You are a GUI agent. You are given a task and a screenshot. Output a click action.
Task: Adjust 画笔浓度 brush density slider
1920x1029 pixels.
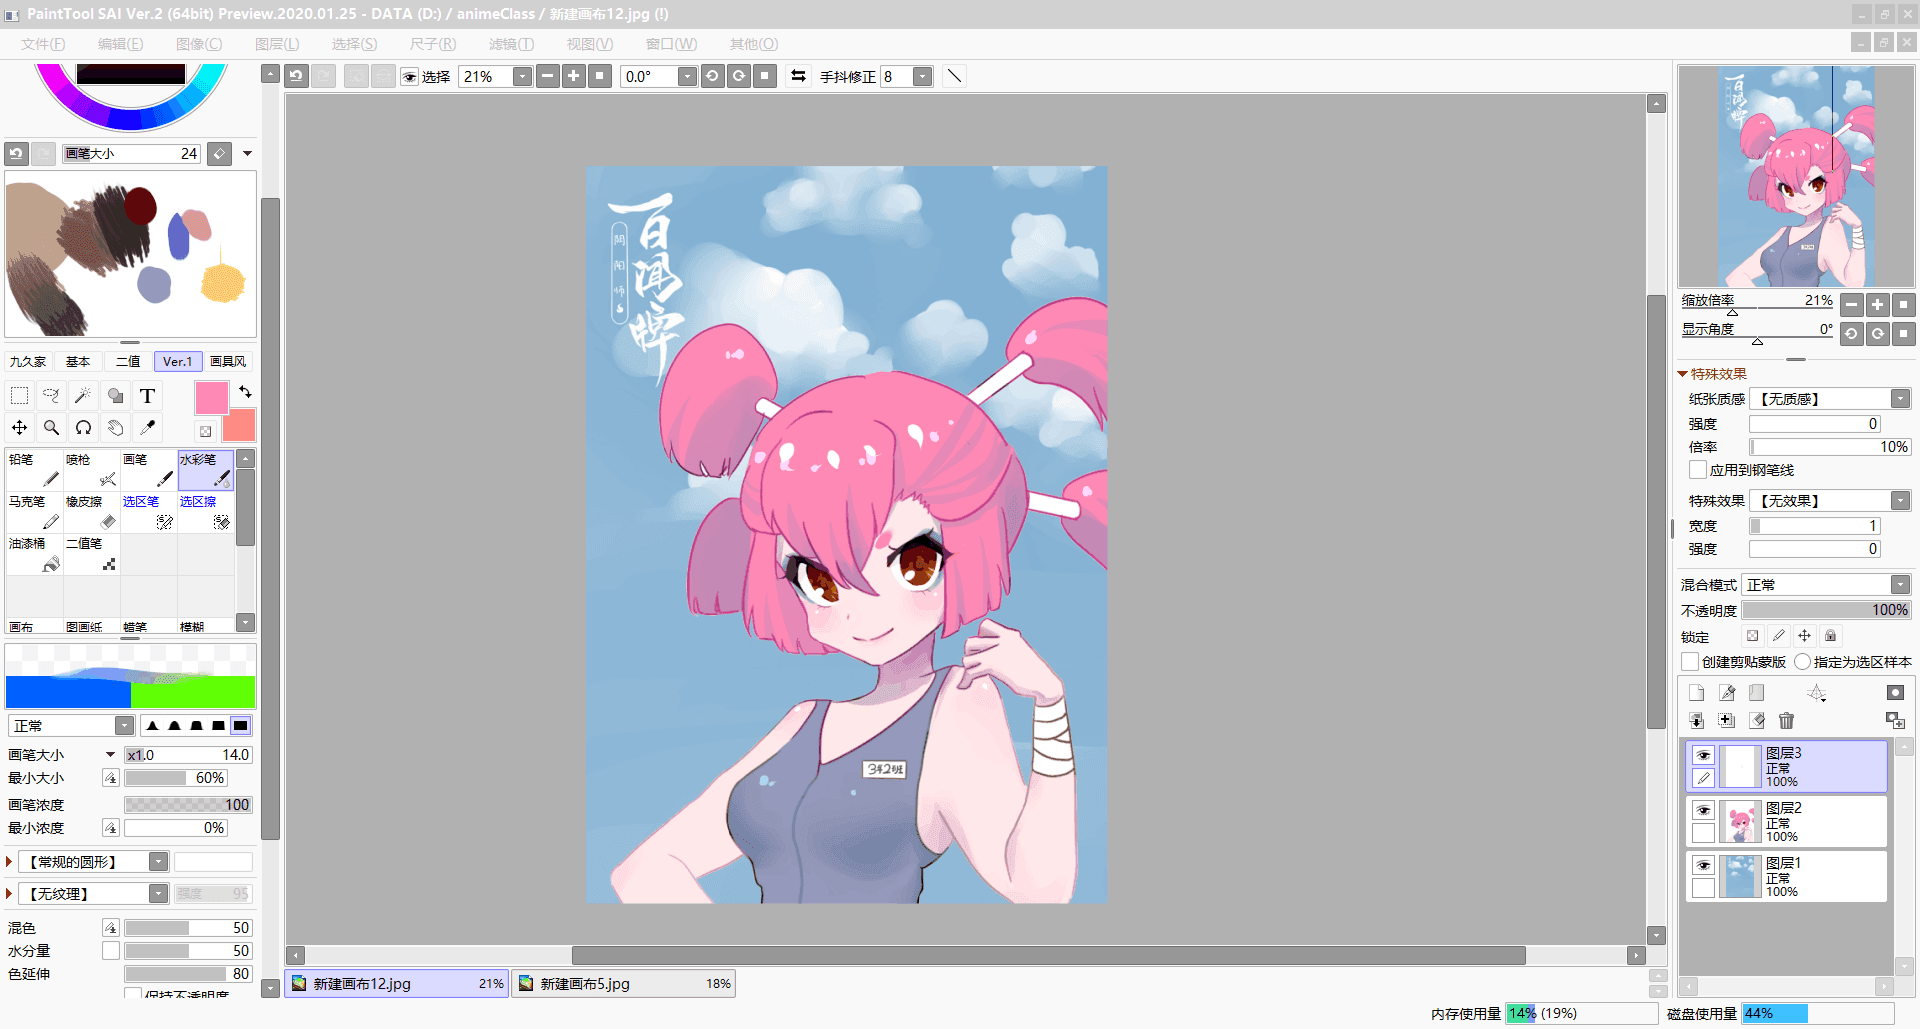tap(188, 805)
